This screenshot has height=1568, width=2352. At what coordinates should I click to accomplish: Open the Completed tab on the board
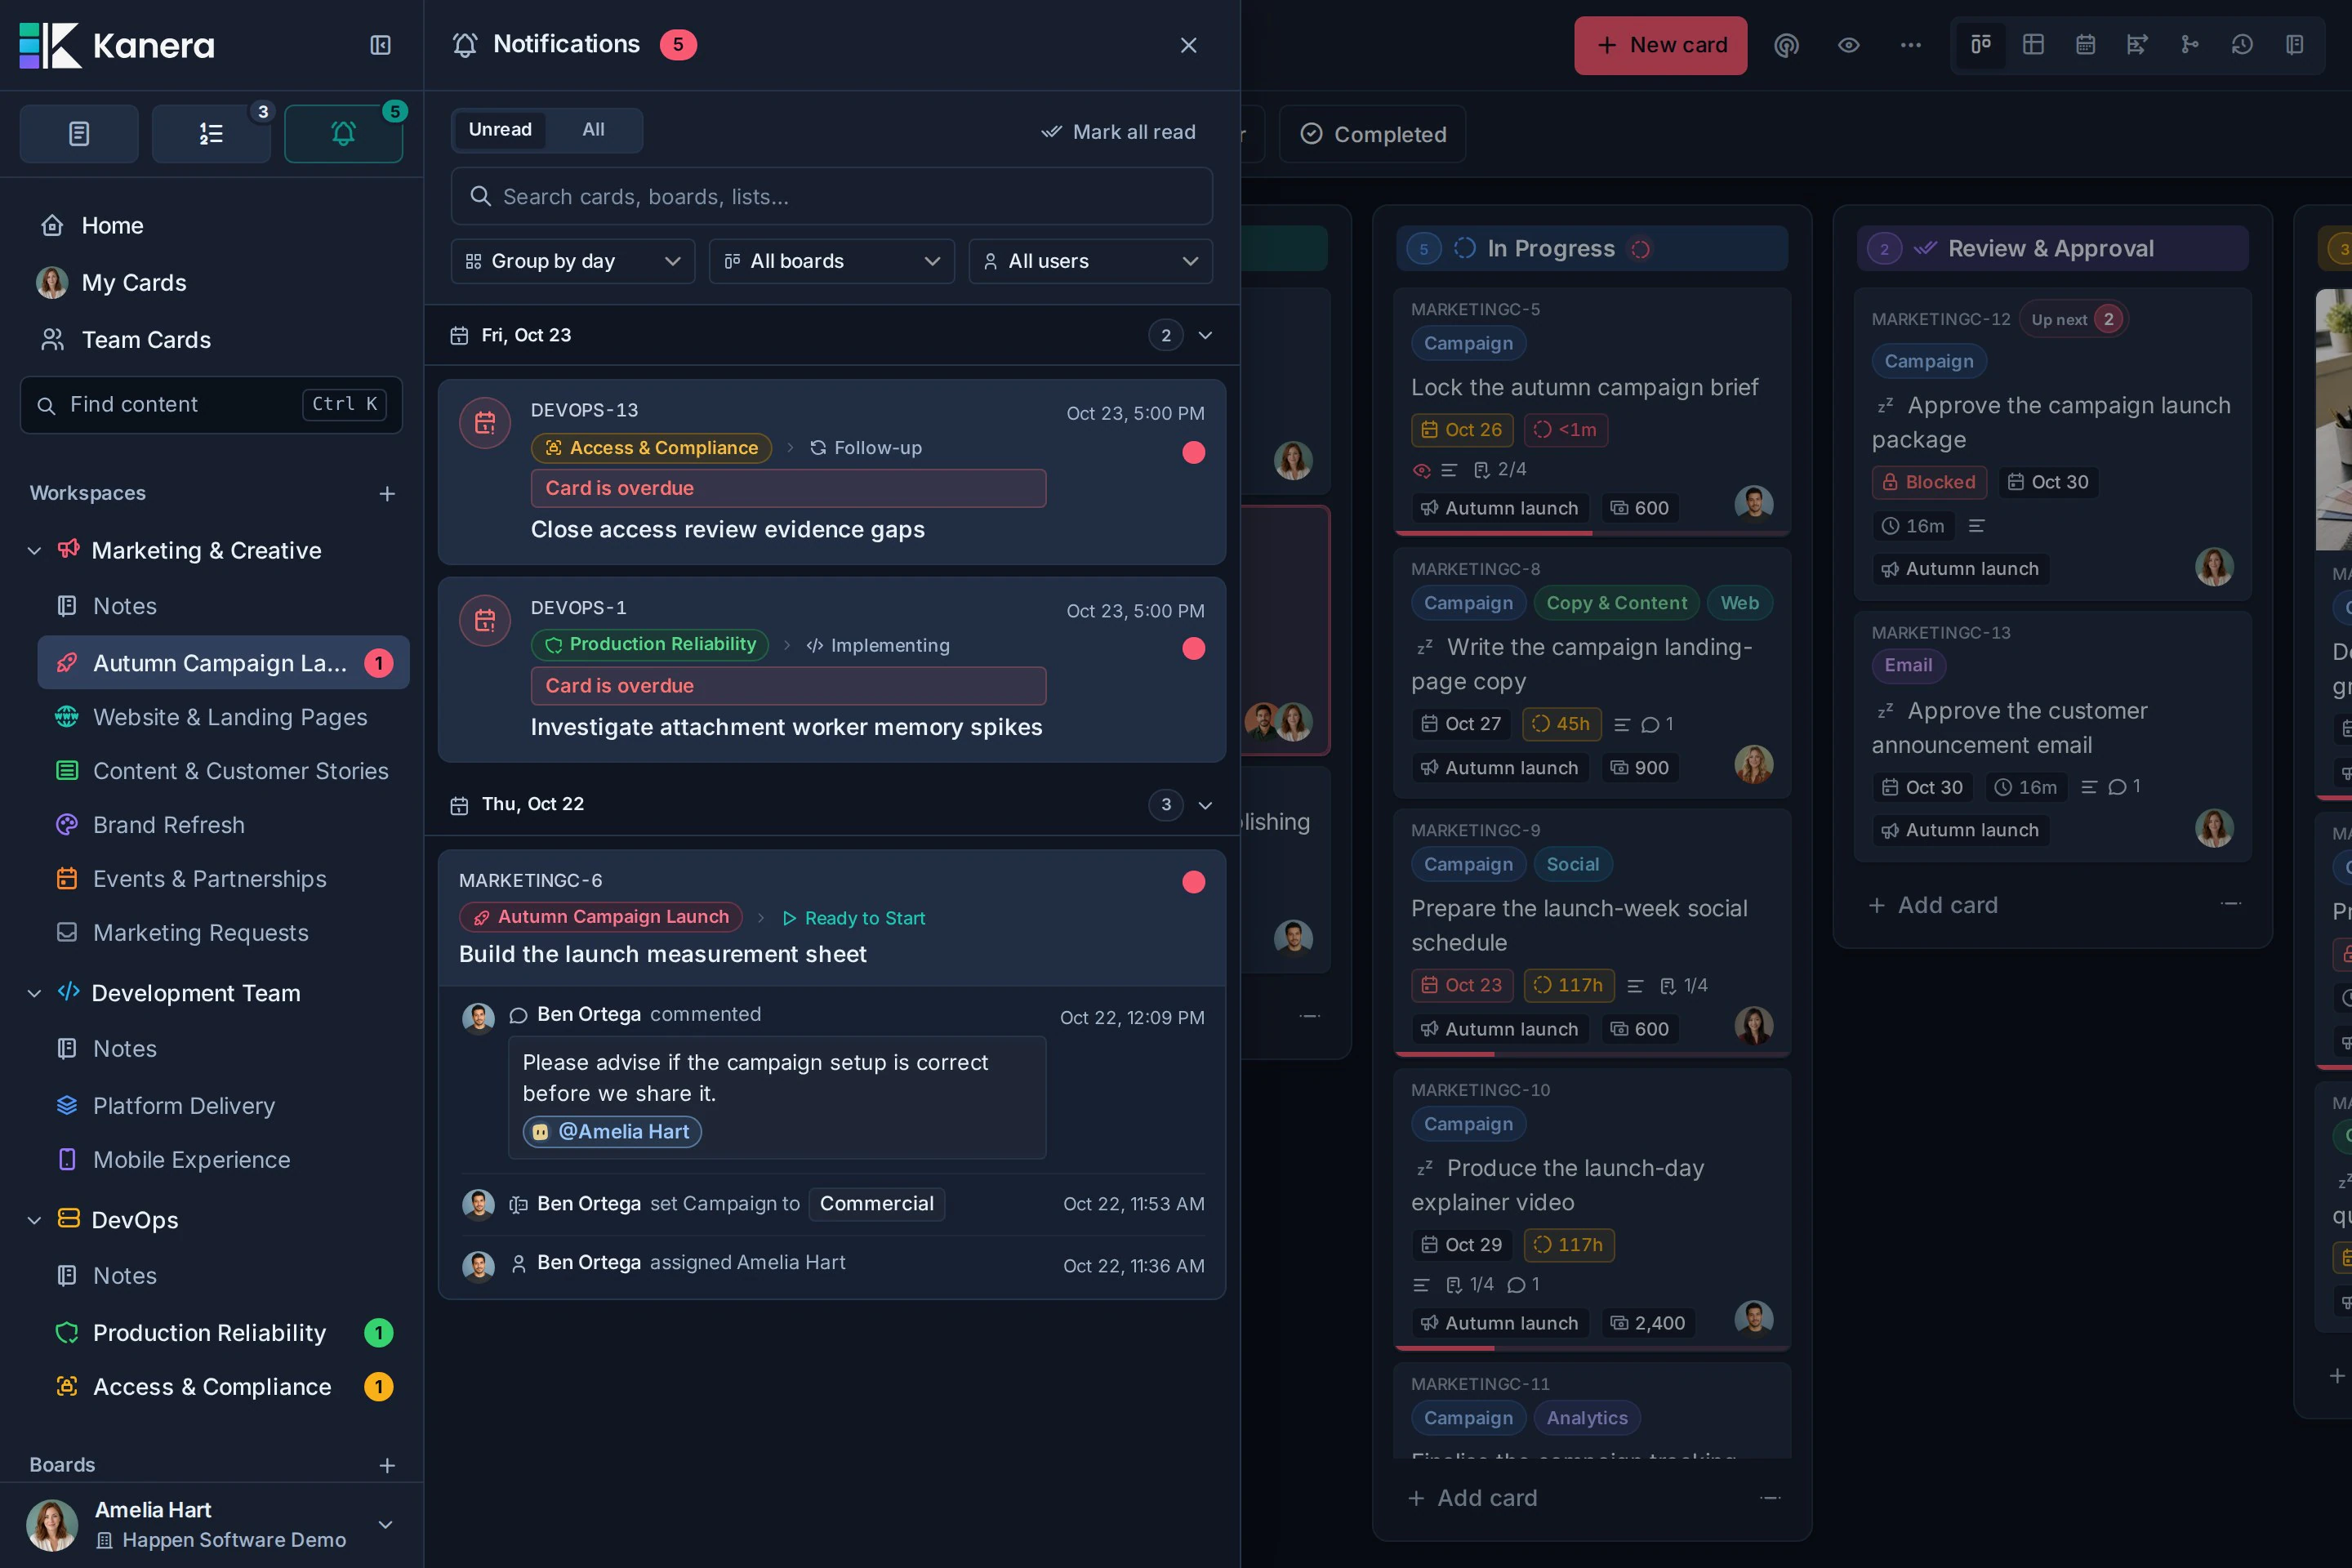pos(1373,134)
